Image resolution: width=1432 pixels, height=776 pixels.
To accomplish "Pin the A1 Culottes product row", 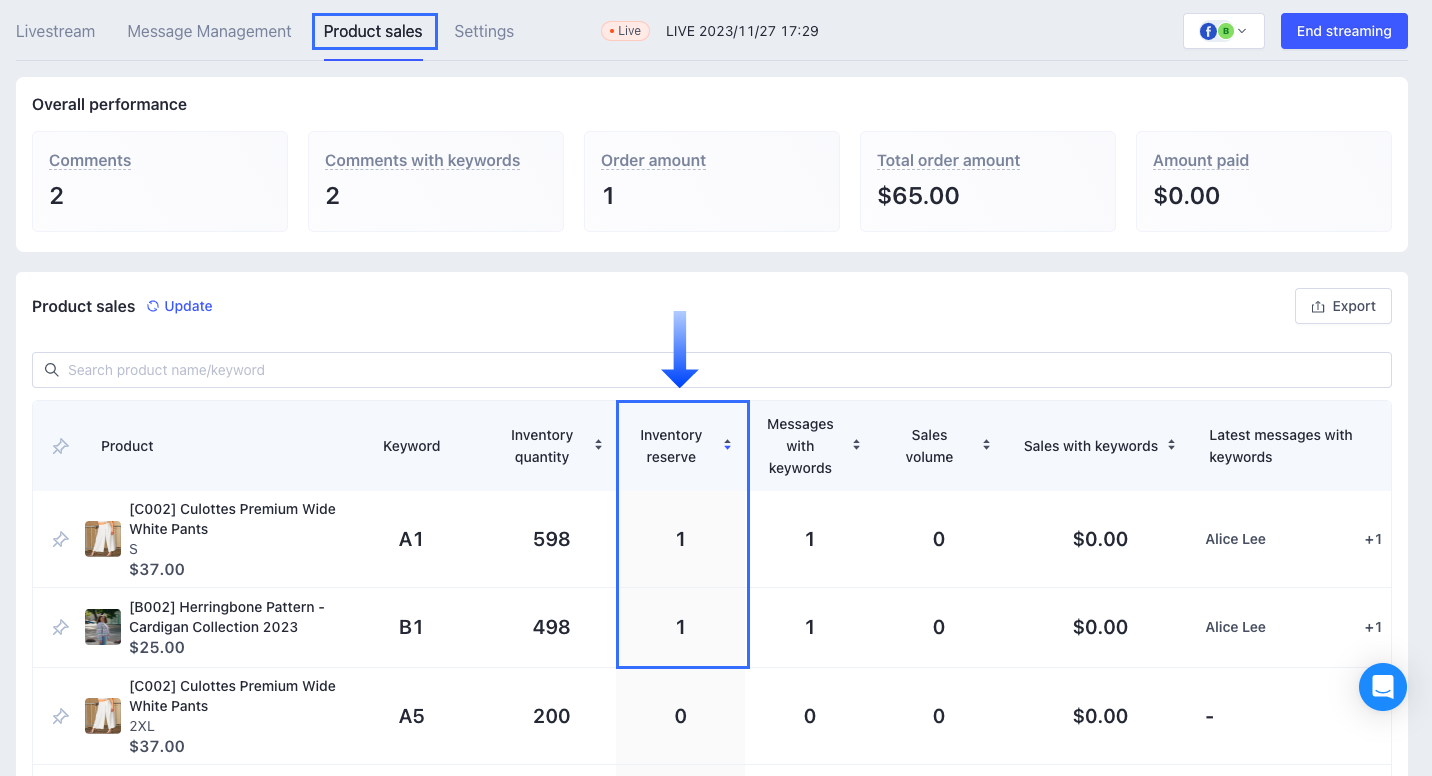I will coord(61,540).
